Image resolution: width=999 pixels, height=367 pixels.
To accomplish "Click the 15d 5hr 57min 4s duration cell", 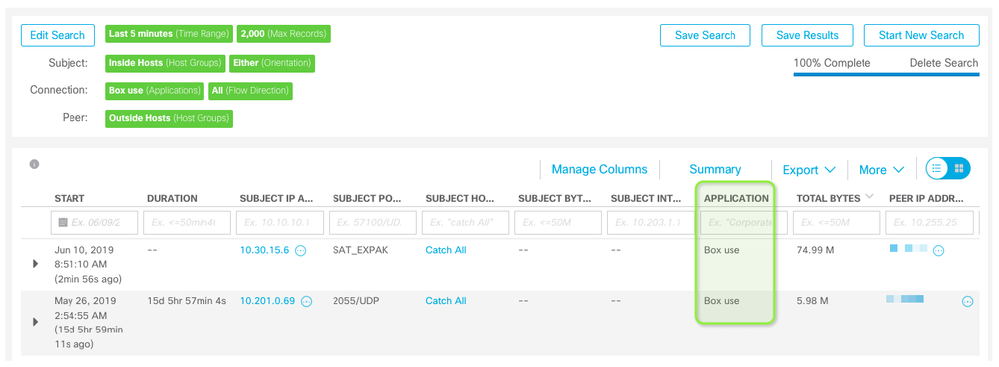I will pos(187,301).
